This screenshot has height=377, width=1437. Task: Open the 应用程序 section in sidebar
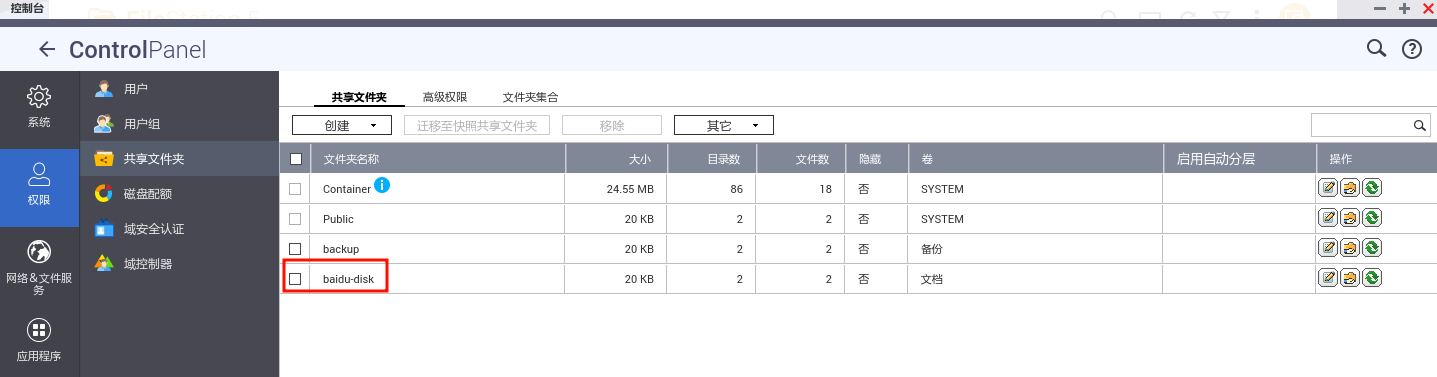click(39, 340)
